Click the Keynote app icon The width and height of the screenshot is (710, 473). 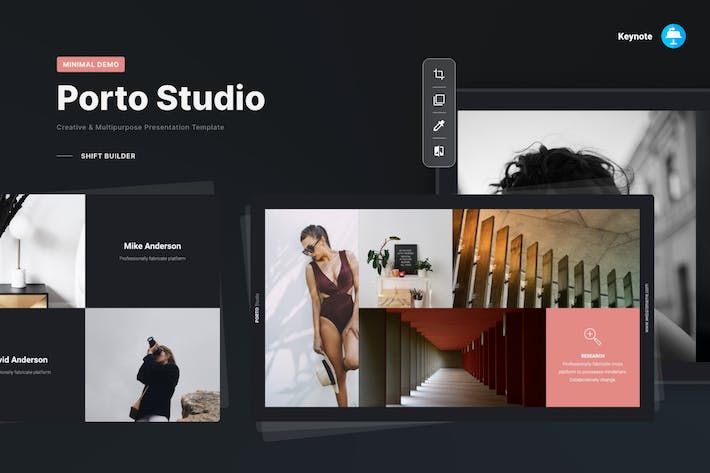click(x=673, y=36)
